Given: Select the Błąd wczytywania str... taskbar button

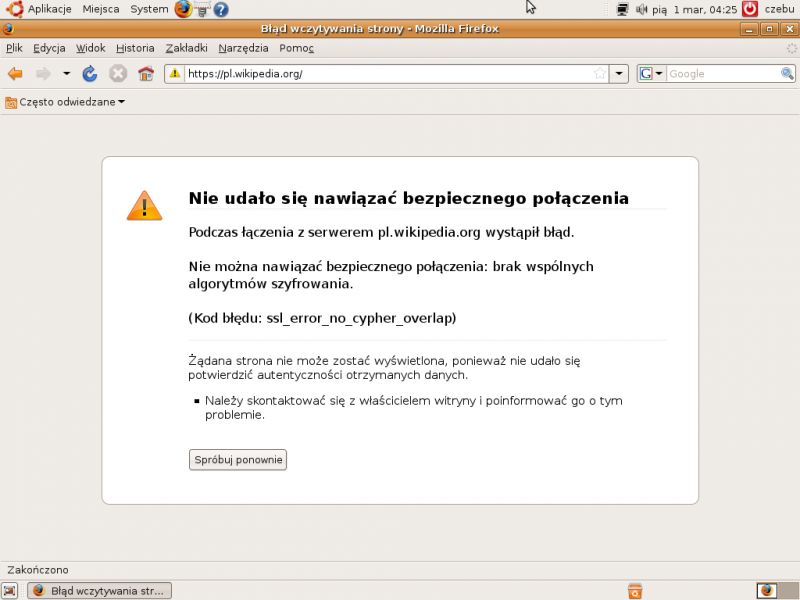Looking at the screenshot, I should point(99,591).
